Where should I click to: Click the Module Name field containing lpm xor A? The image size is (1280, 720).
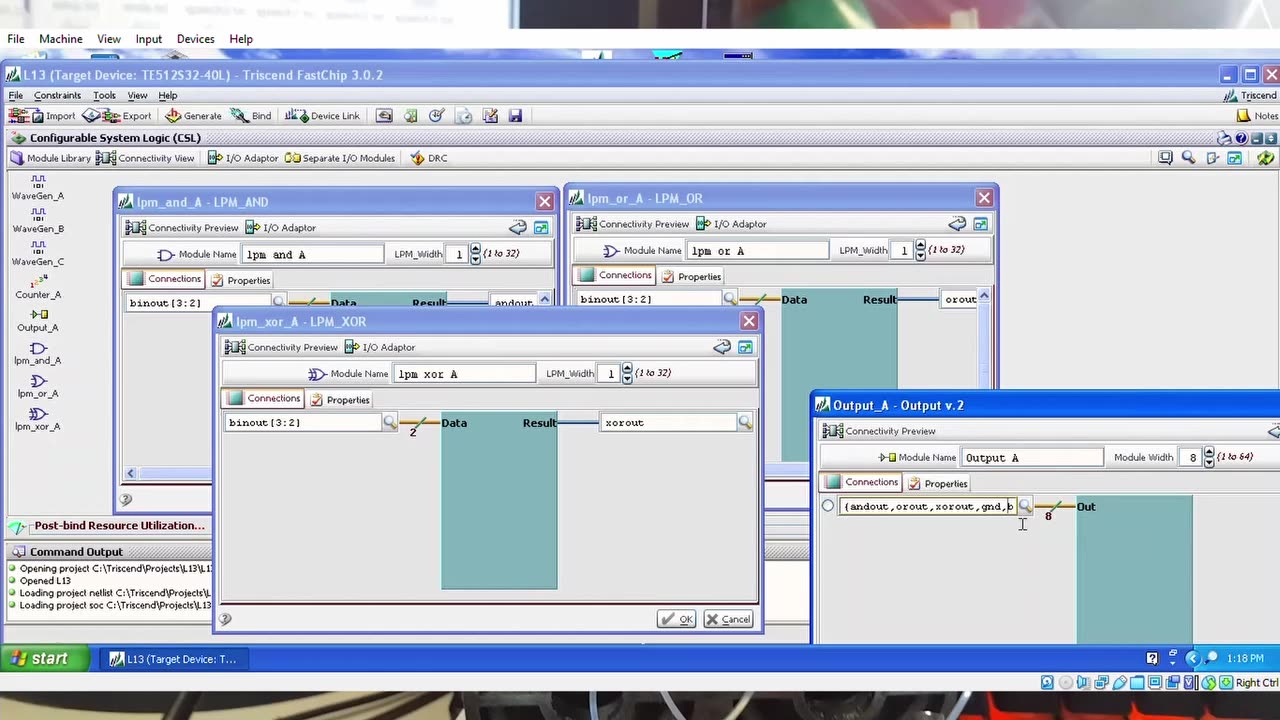point(464,374)
